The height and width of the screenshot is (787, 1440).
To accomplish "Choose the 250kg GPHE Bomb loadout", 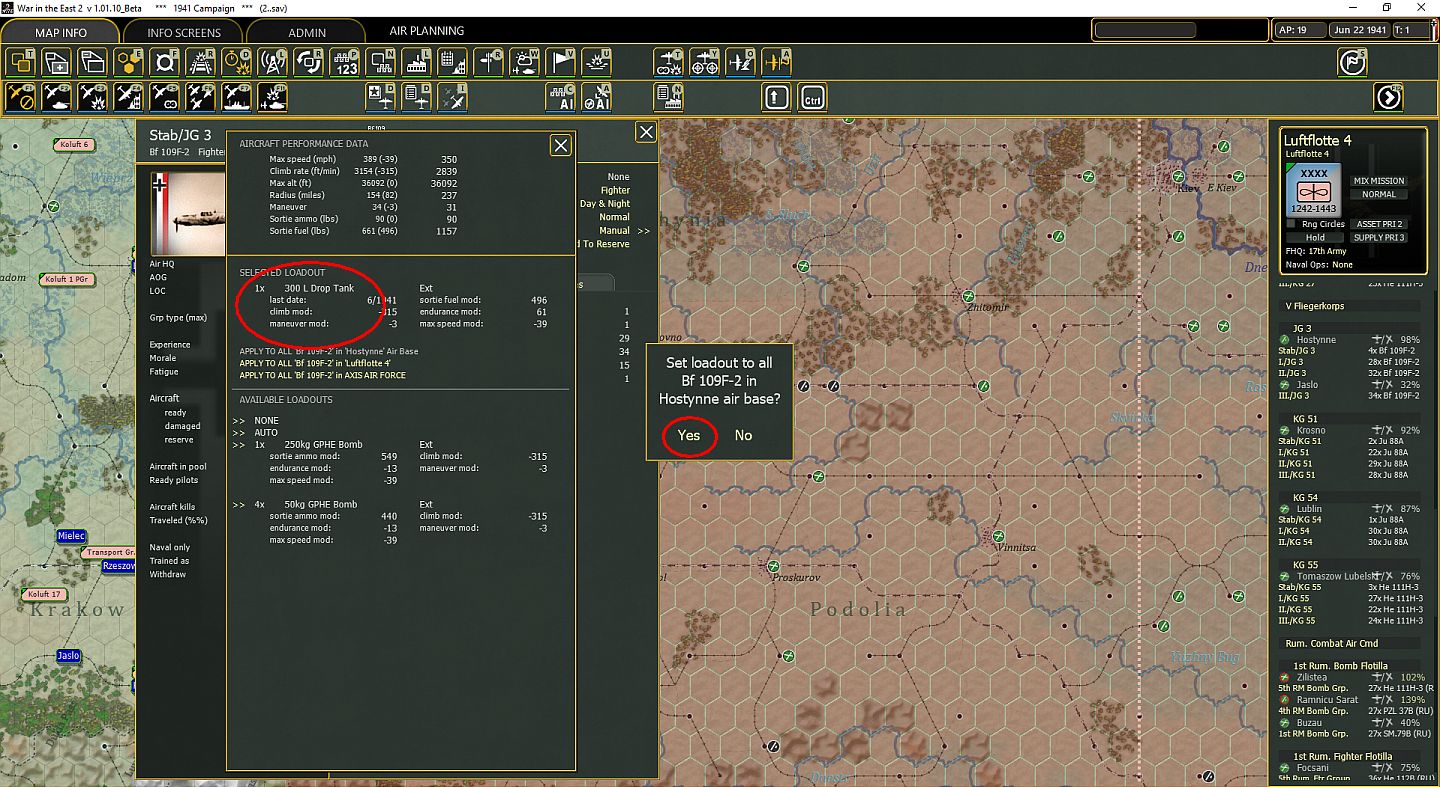I will [323, 444].
